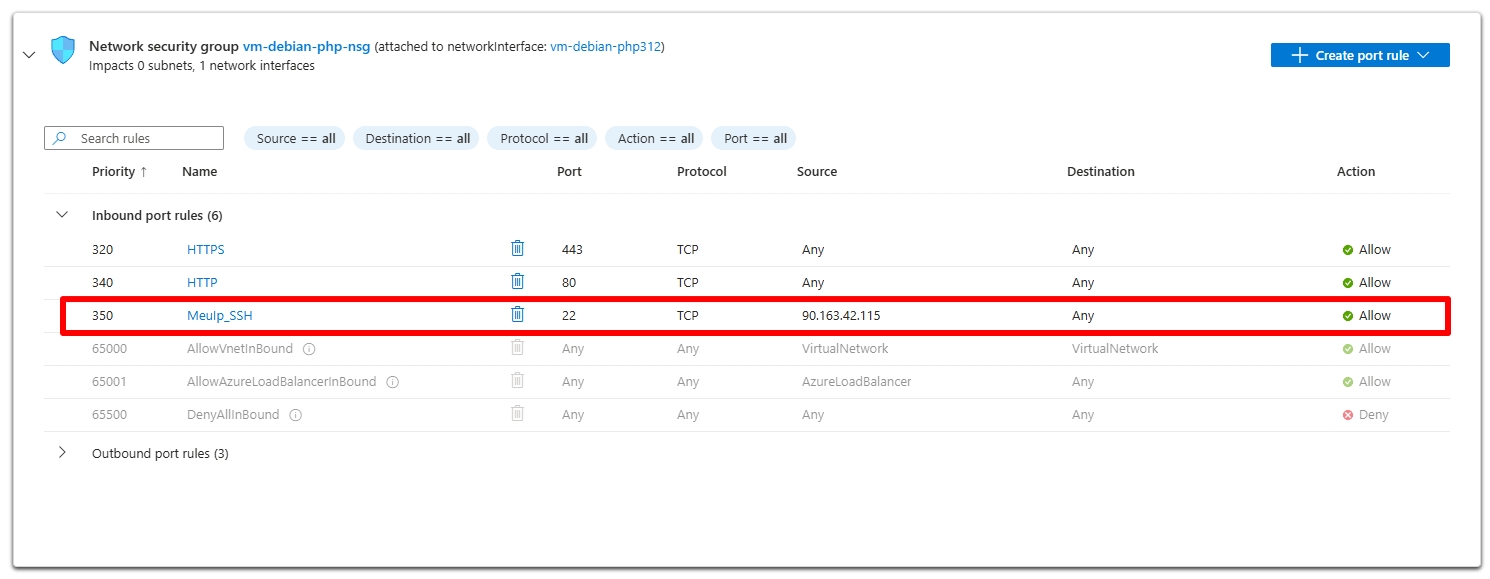Viewport: 1490px width, 579px height.
Task: Click port value 80
Action: (569, 283)
